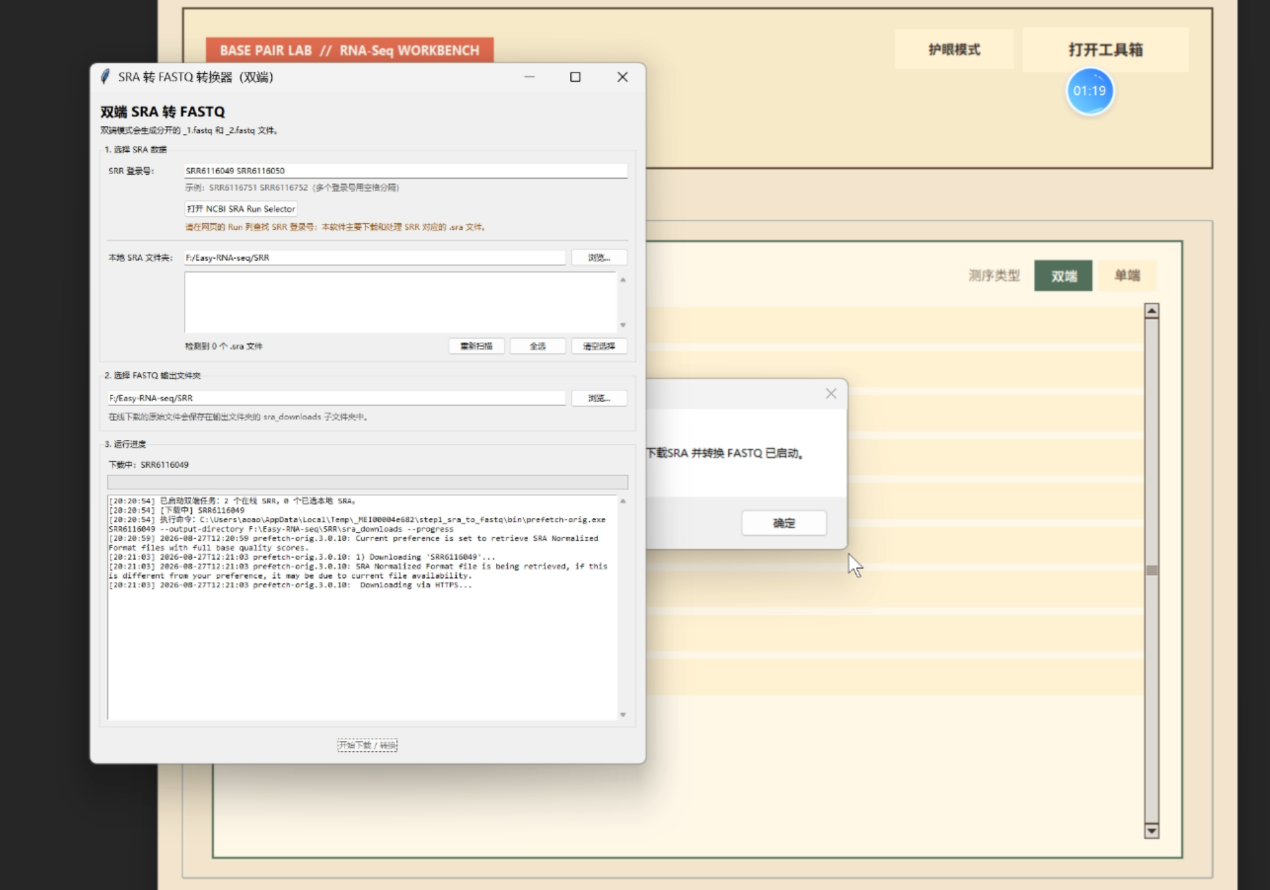This screenshot has height=890, width=1270.
Task: Open NCBI SRA Run Selector
Action: pyautogui.click(x=241, y=209)
